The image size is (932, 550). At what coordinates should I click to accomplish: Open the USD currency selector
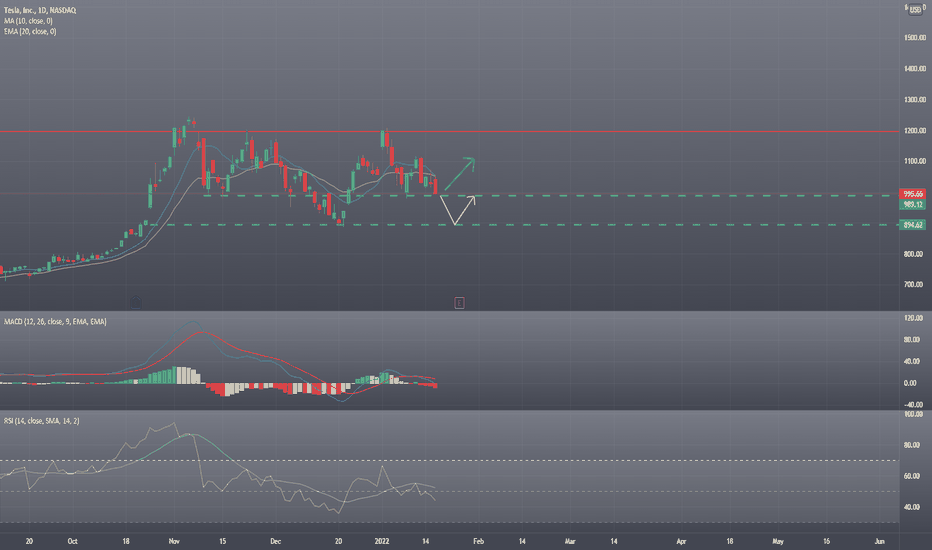915,10
